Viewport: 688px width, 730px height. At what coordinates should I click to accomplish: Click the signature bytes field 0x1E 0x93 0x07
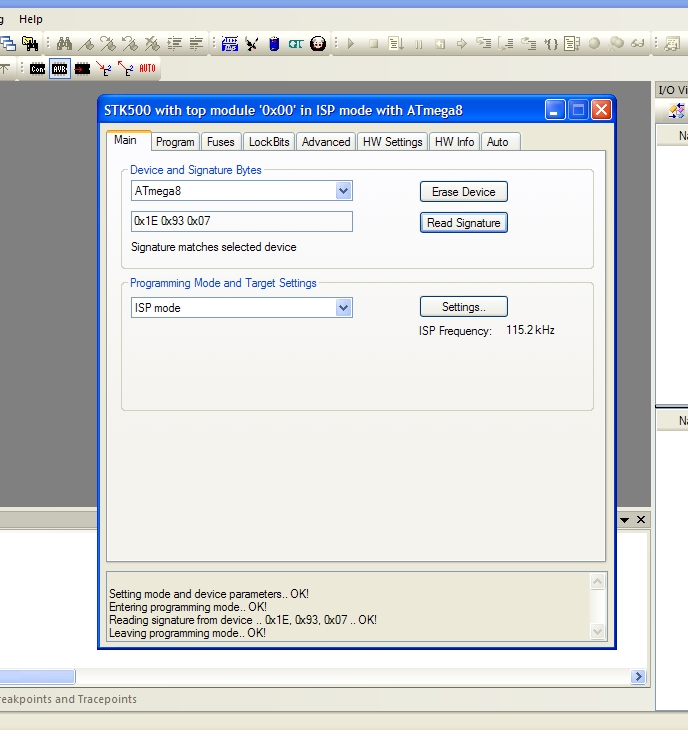(242, 221)
